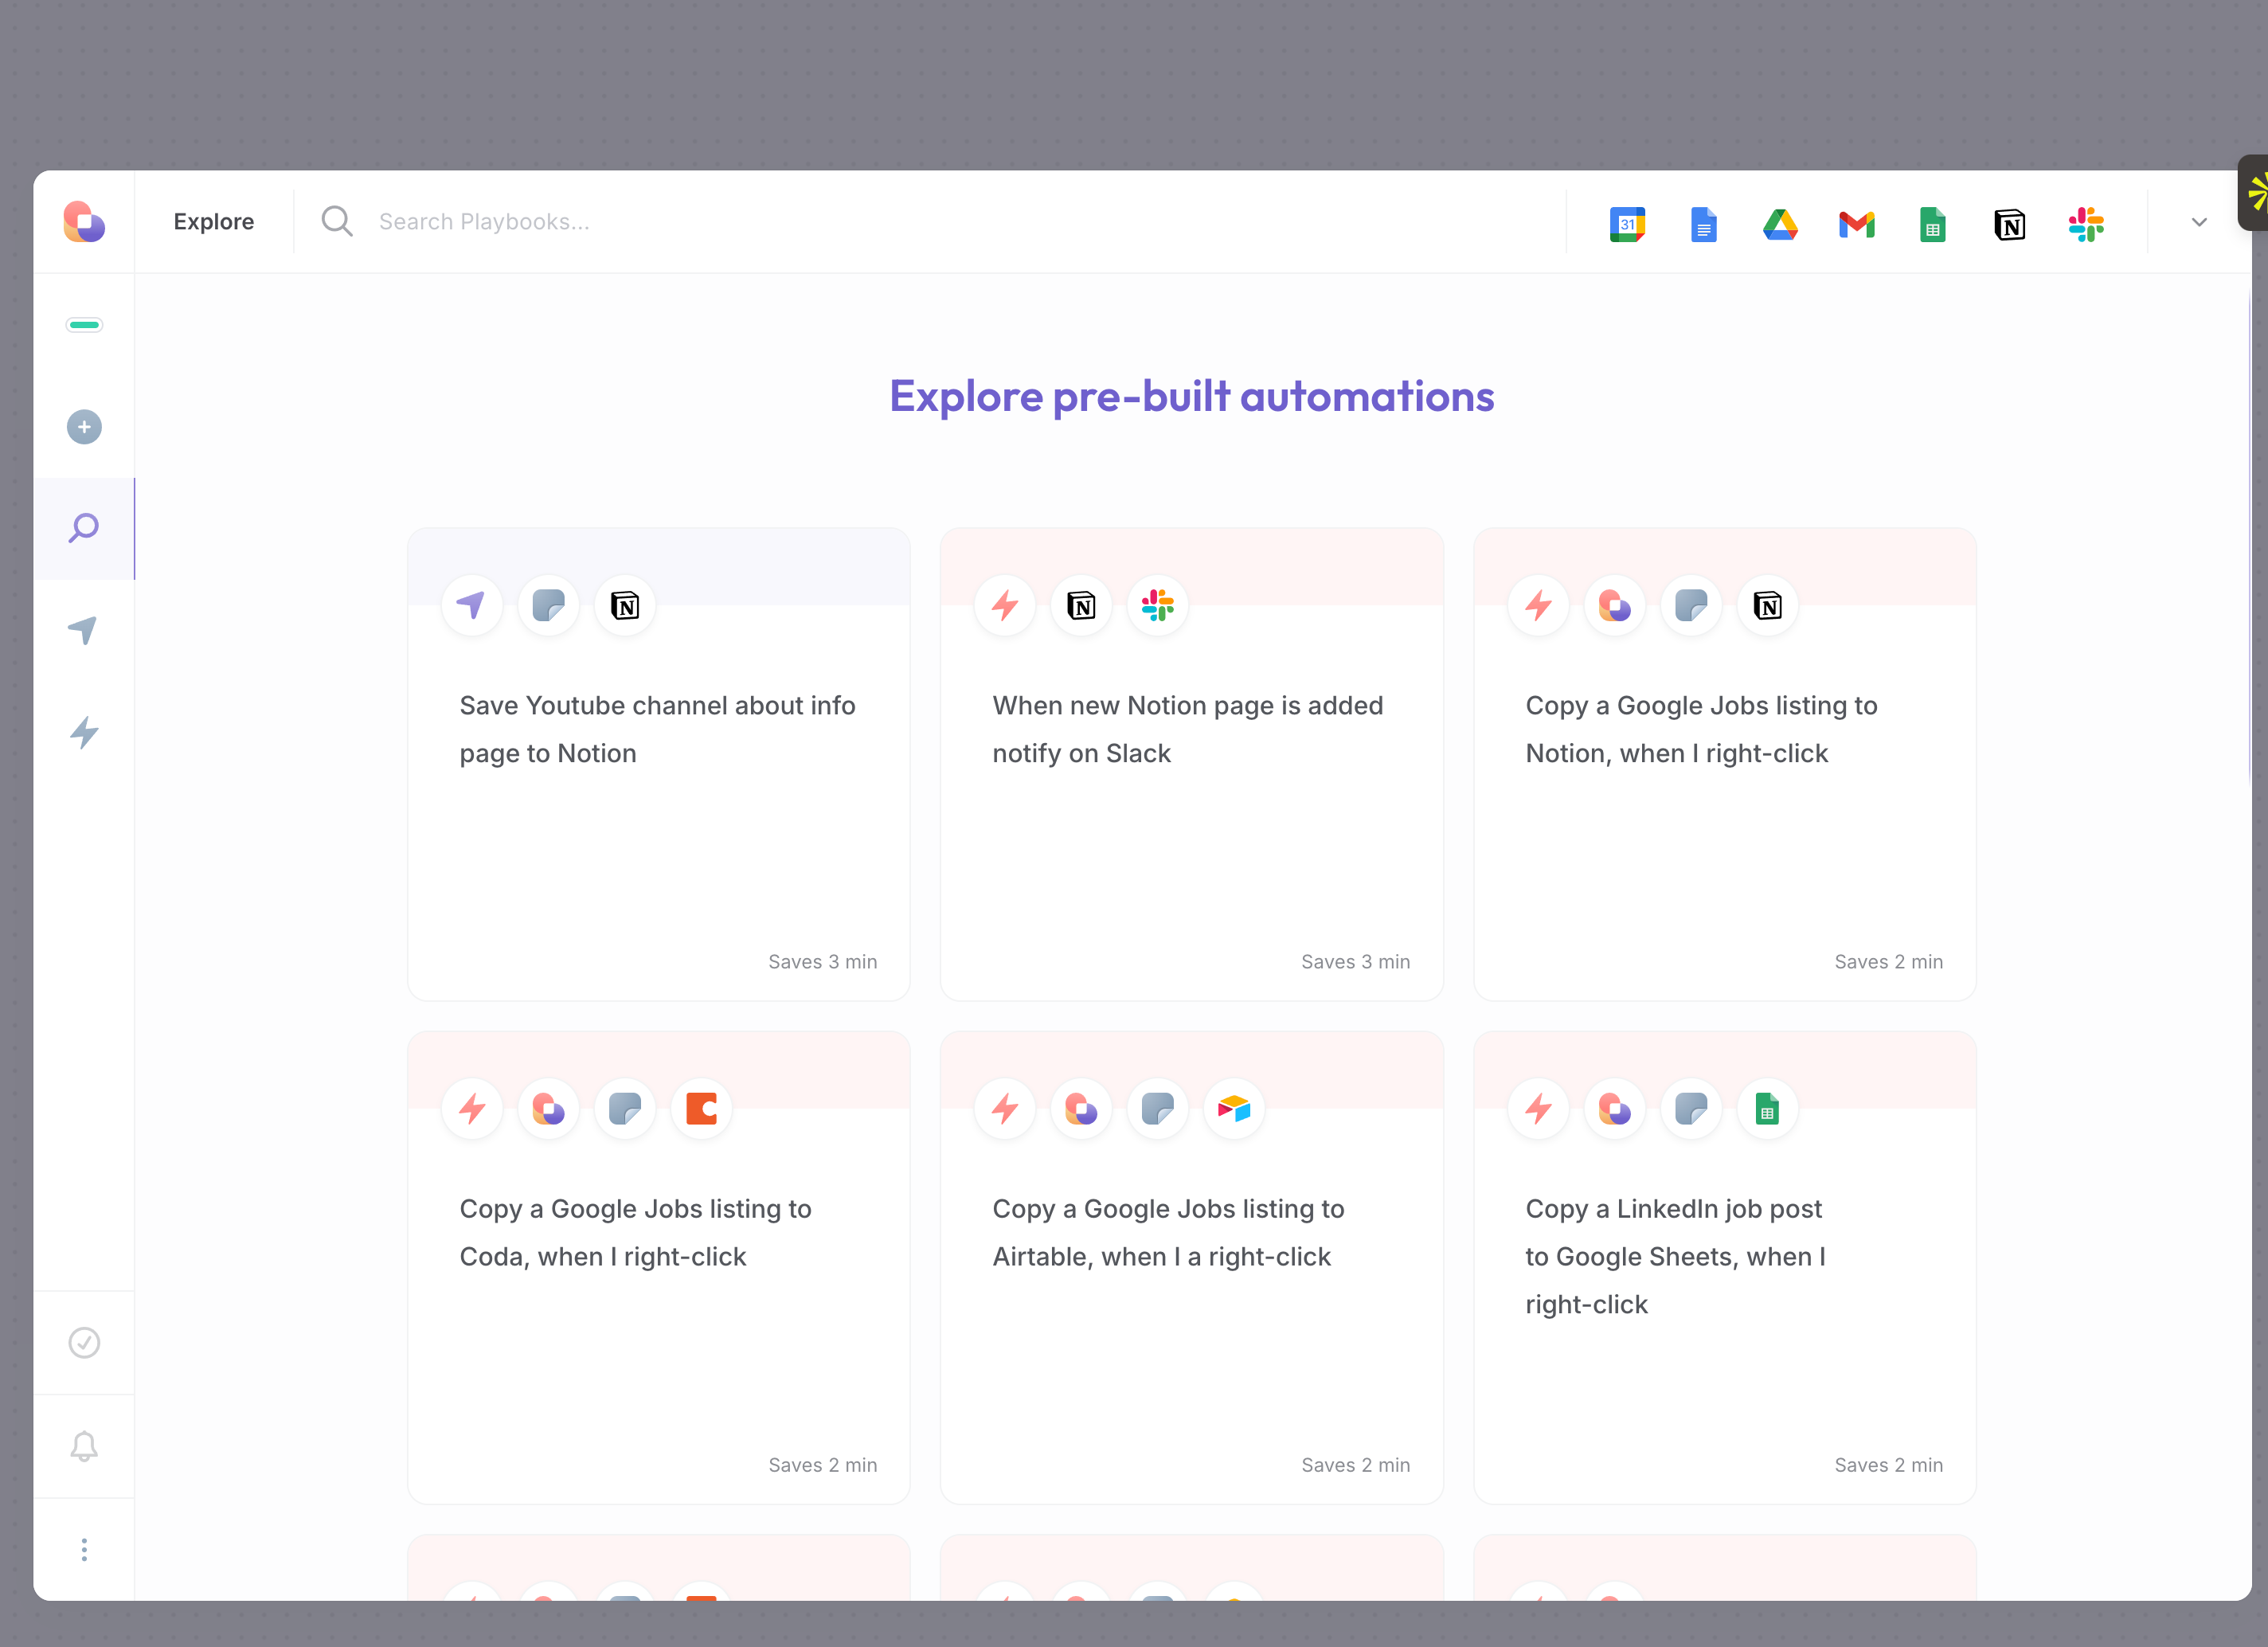The height and width of the screenshot is (1647, 2268).
Task: Click the Google Calendar icon in header
Action: point(1627,224)
